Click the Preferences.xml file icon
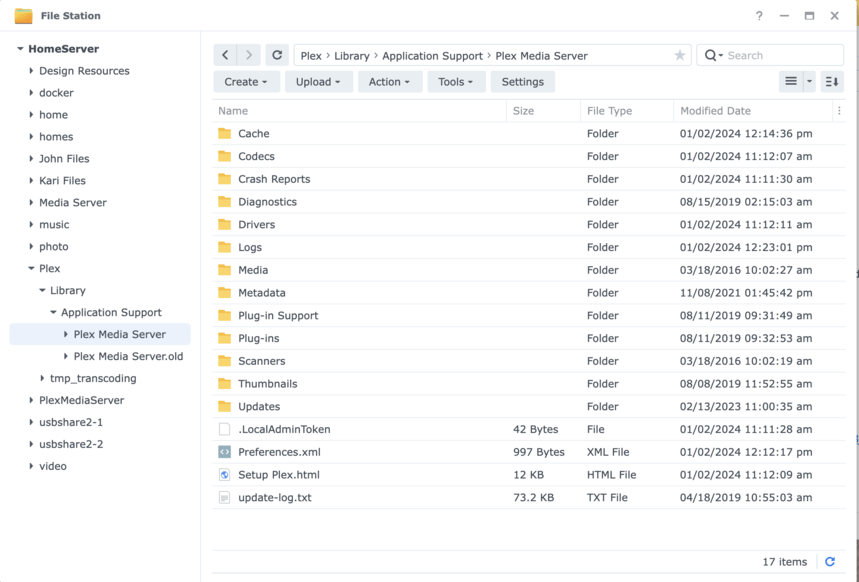 pos(225,452)
